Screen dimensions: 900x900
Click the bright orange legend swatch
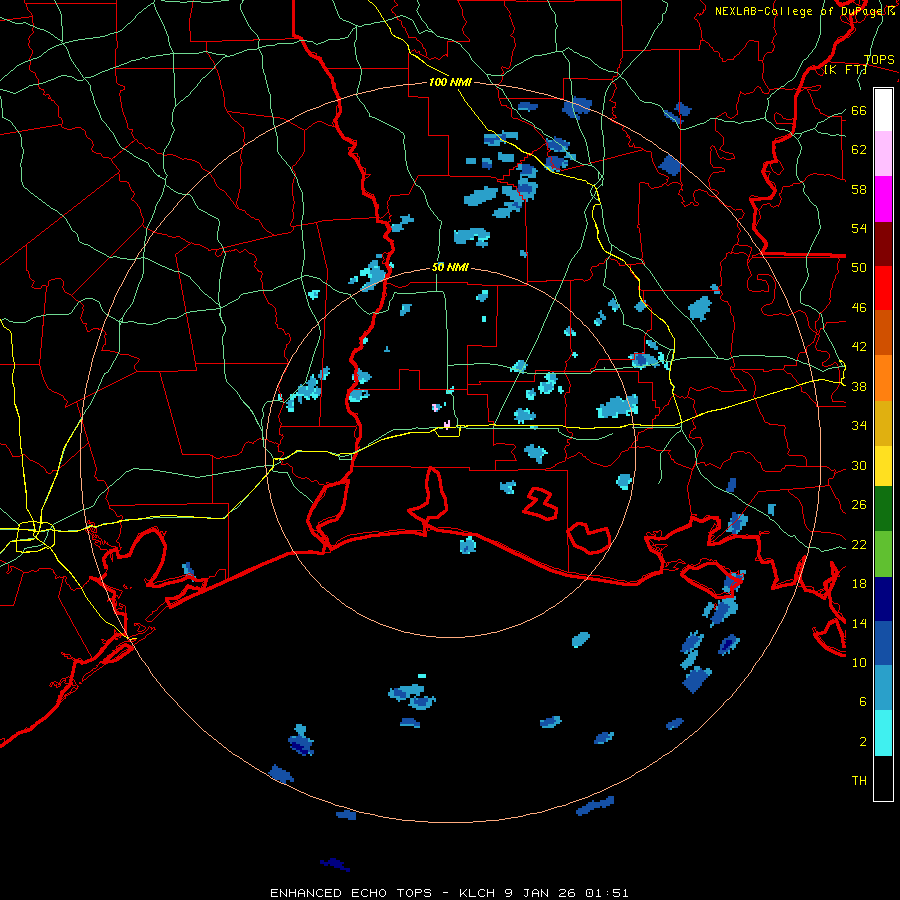883,378
